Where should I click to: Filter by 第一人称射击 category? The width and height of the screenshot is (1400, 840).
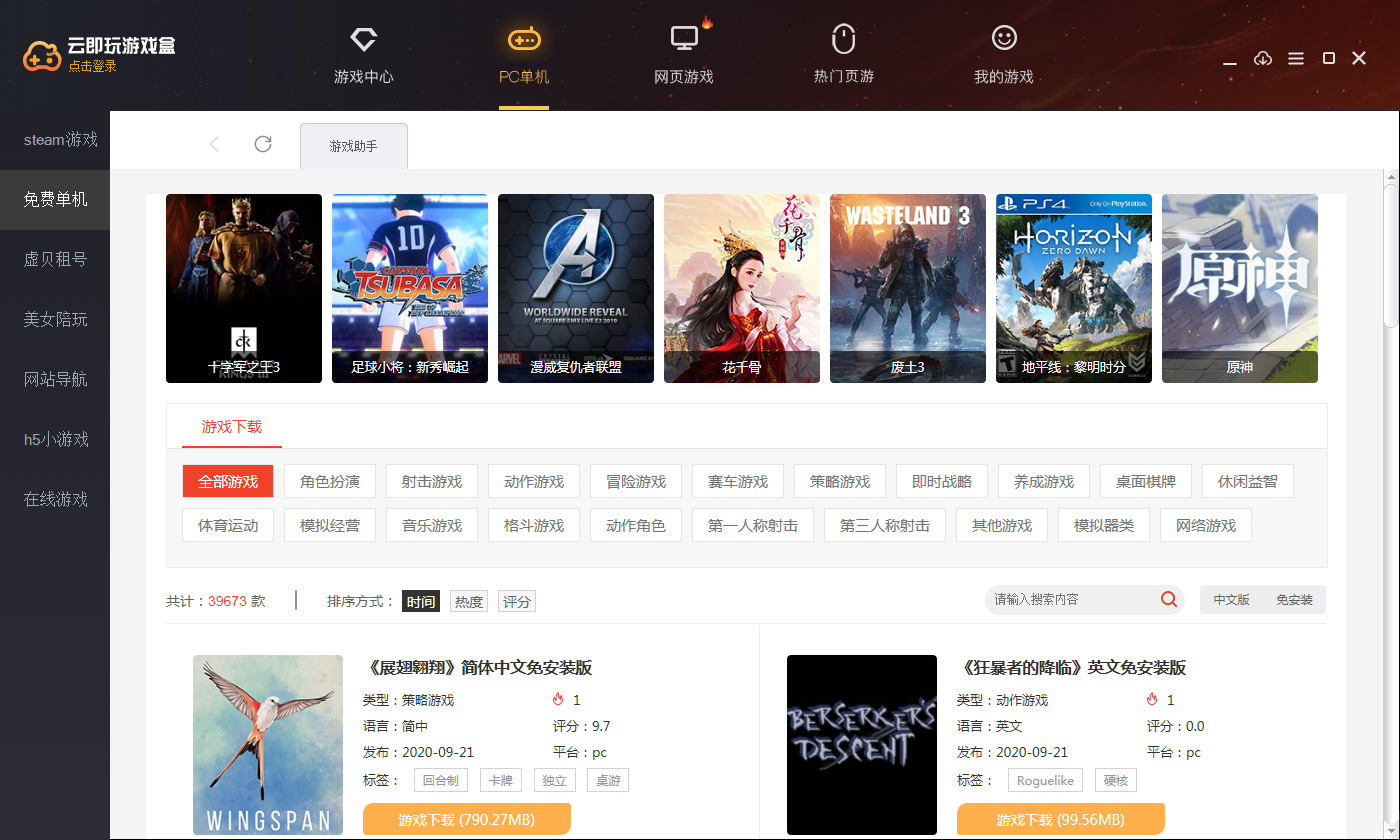pyautogui.click(x=753, y=525)
